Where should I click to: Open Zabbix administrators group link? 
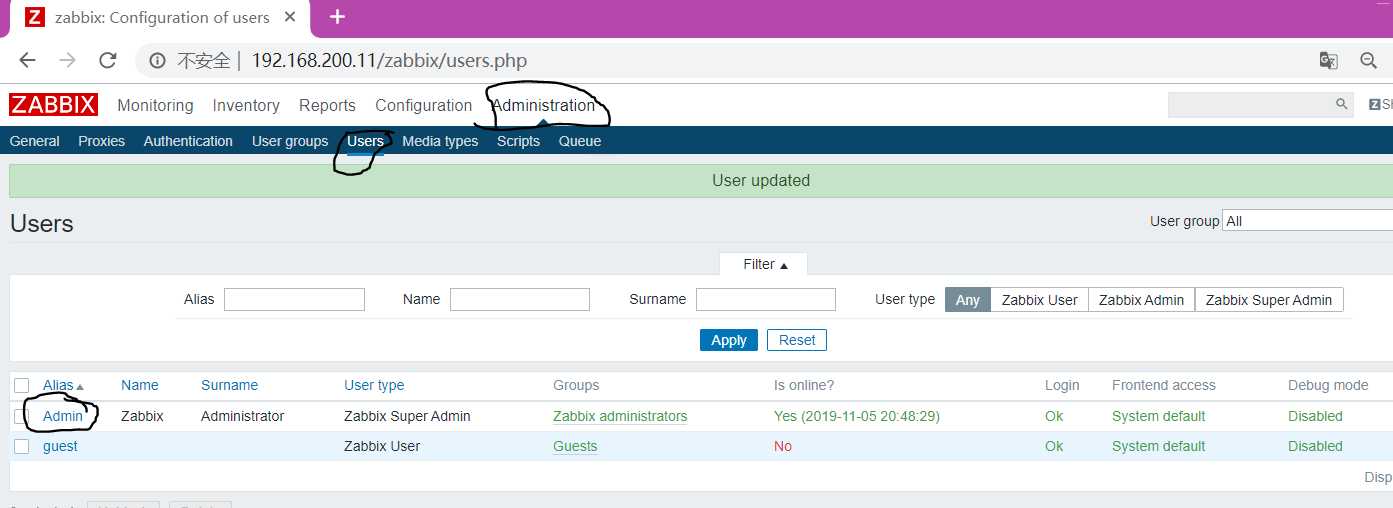pos(620,416)
